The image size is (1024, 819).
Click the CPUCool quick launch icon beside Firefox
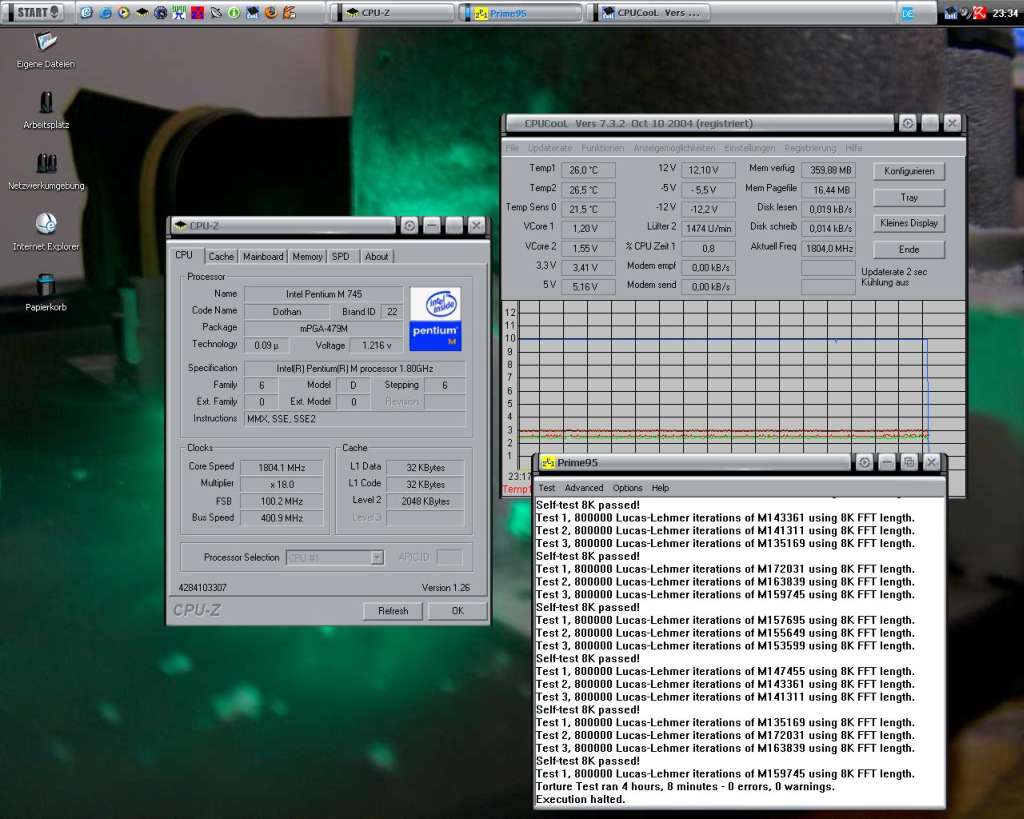coord(252,12)
